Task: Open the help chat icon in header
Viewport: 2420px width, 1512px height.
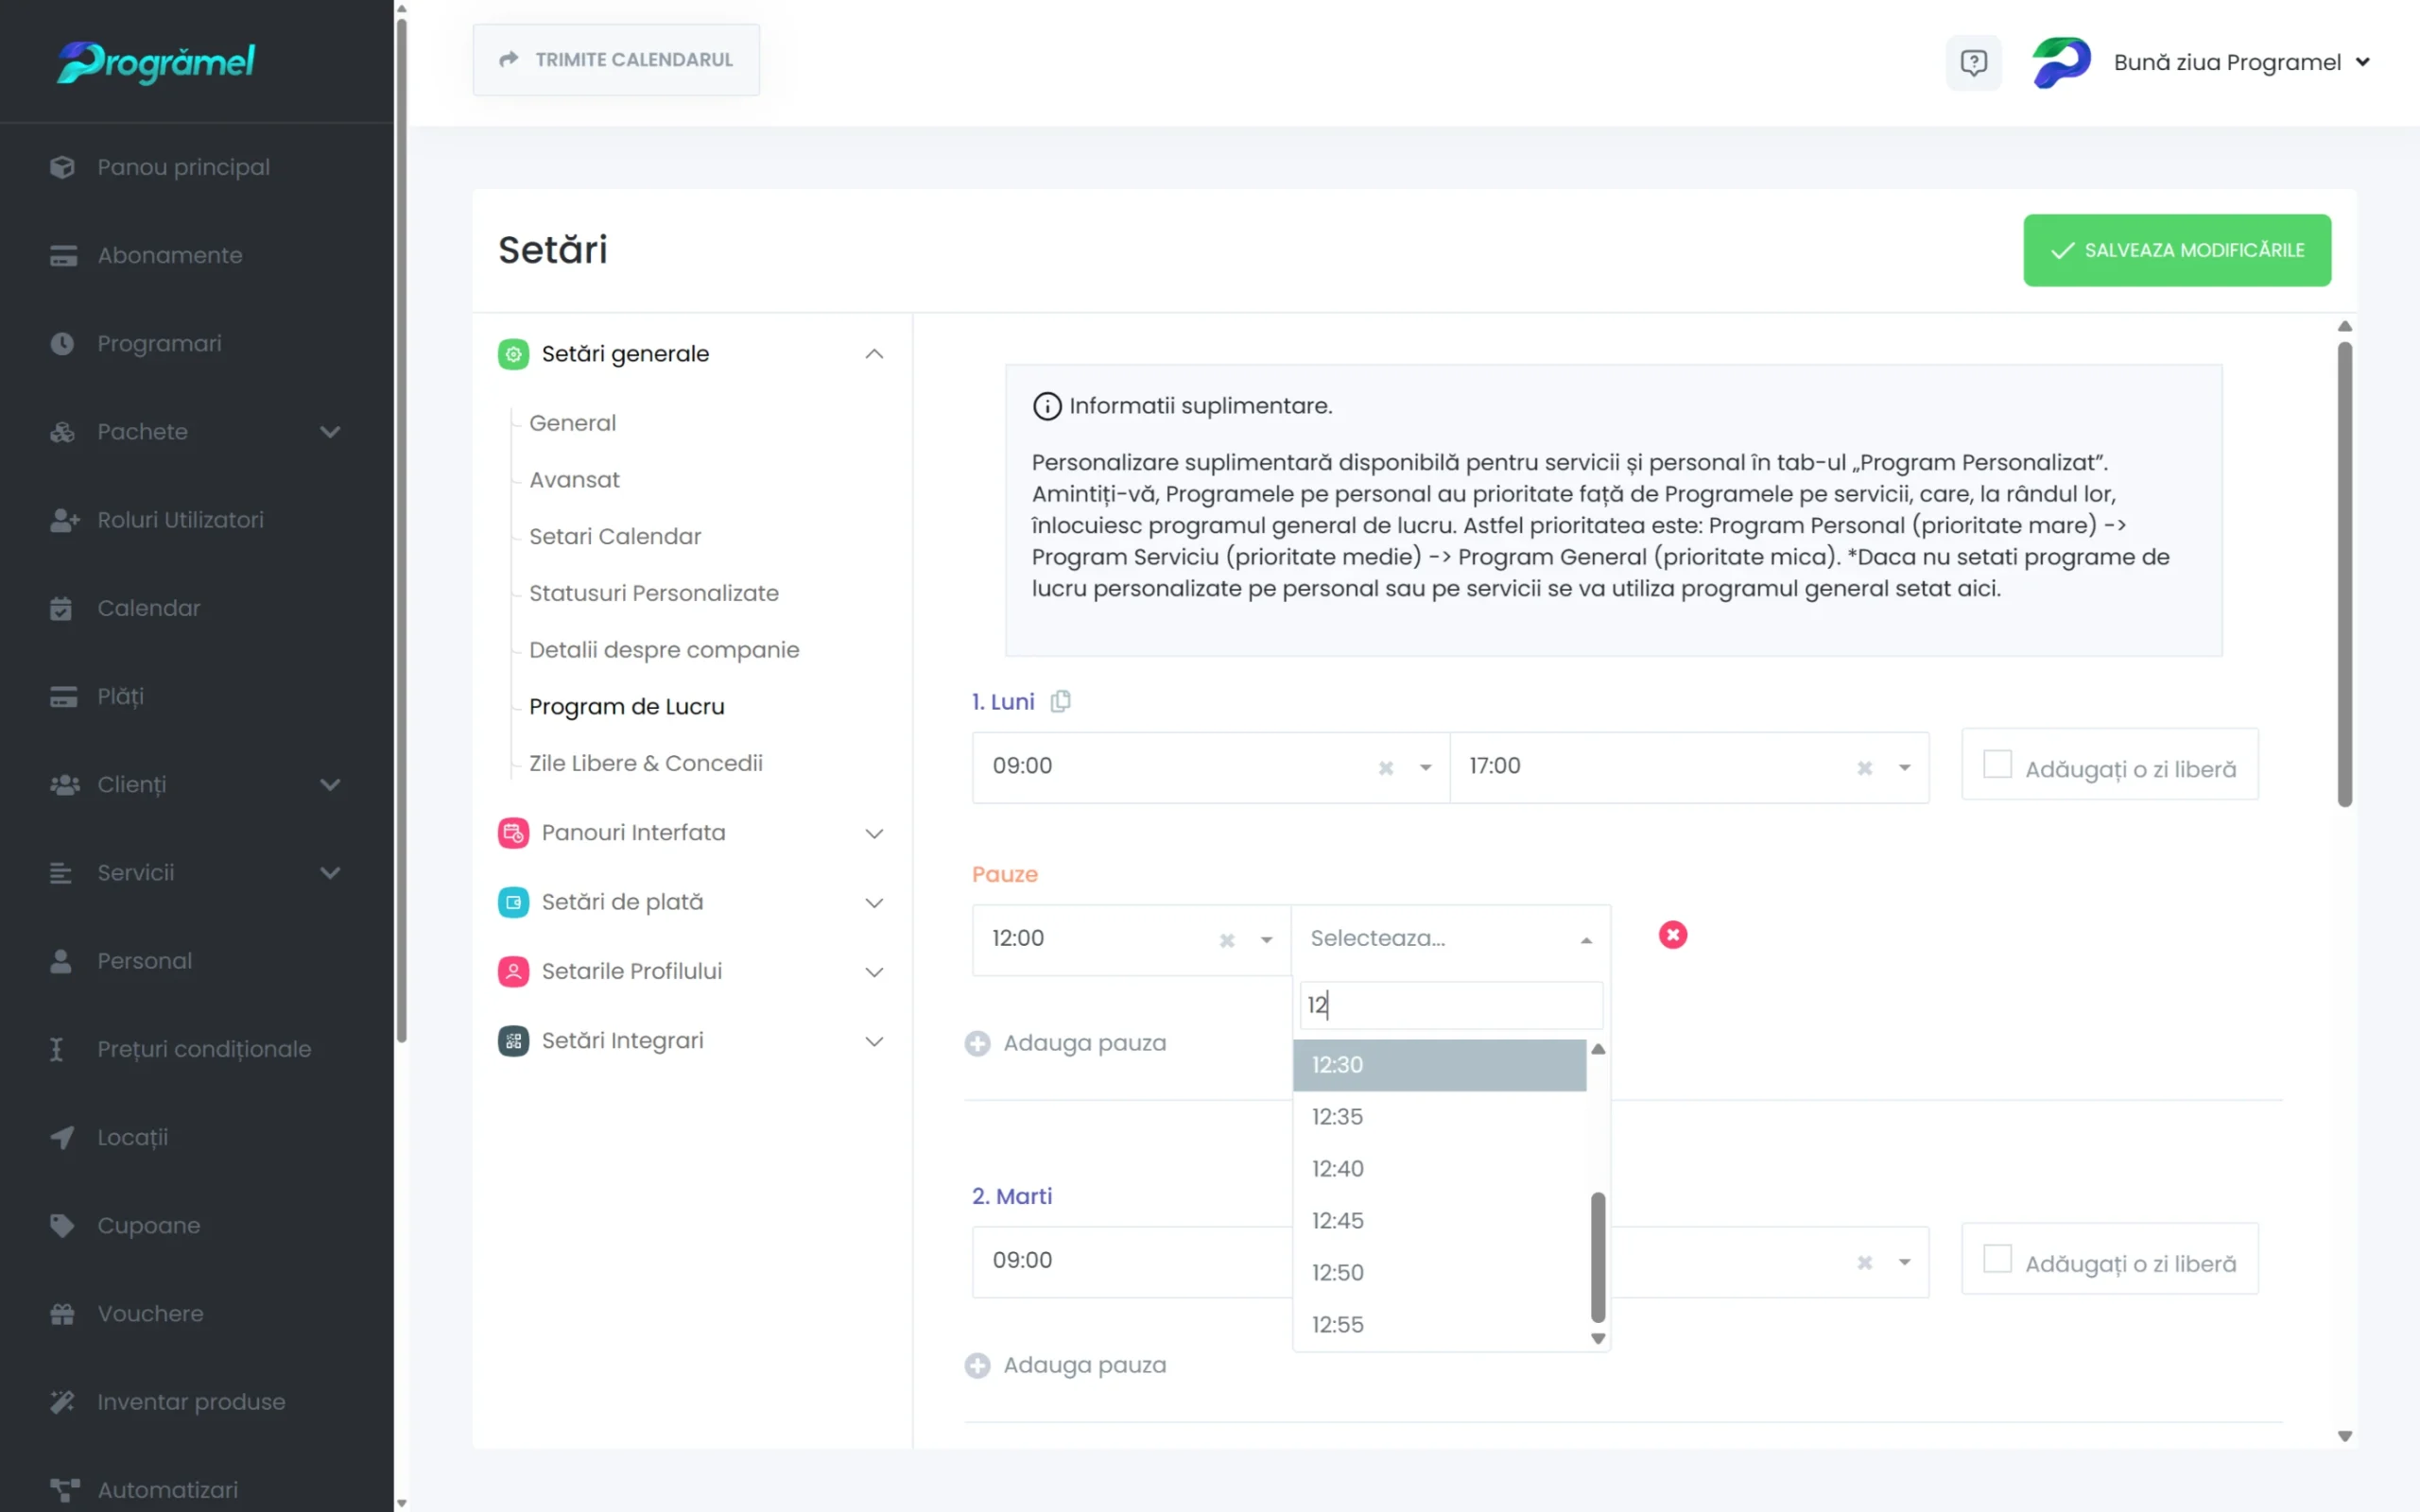Action: pos(1973,63)
